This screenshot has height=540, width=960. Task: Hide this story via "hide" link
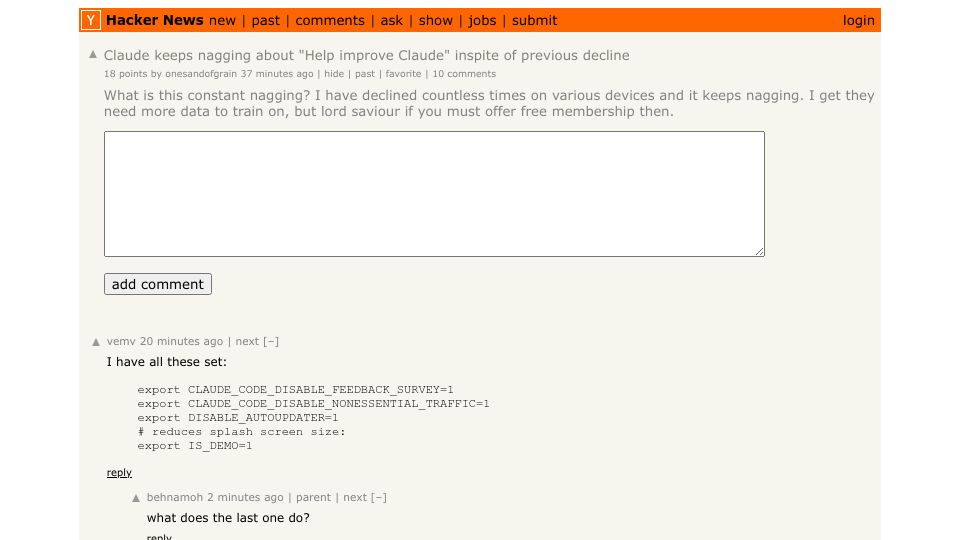pos(334,74)
